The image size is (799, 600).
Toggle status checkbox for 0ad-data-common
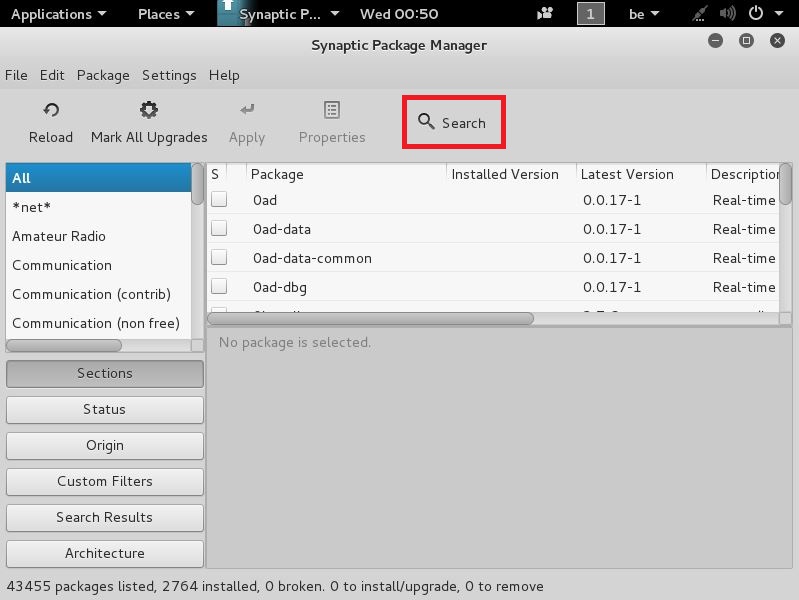pos(219,257)
